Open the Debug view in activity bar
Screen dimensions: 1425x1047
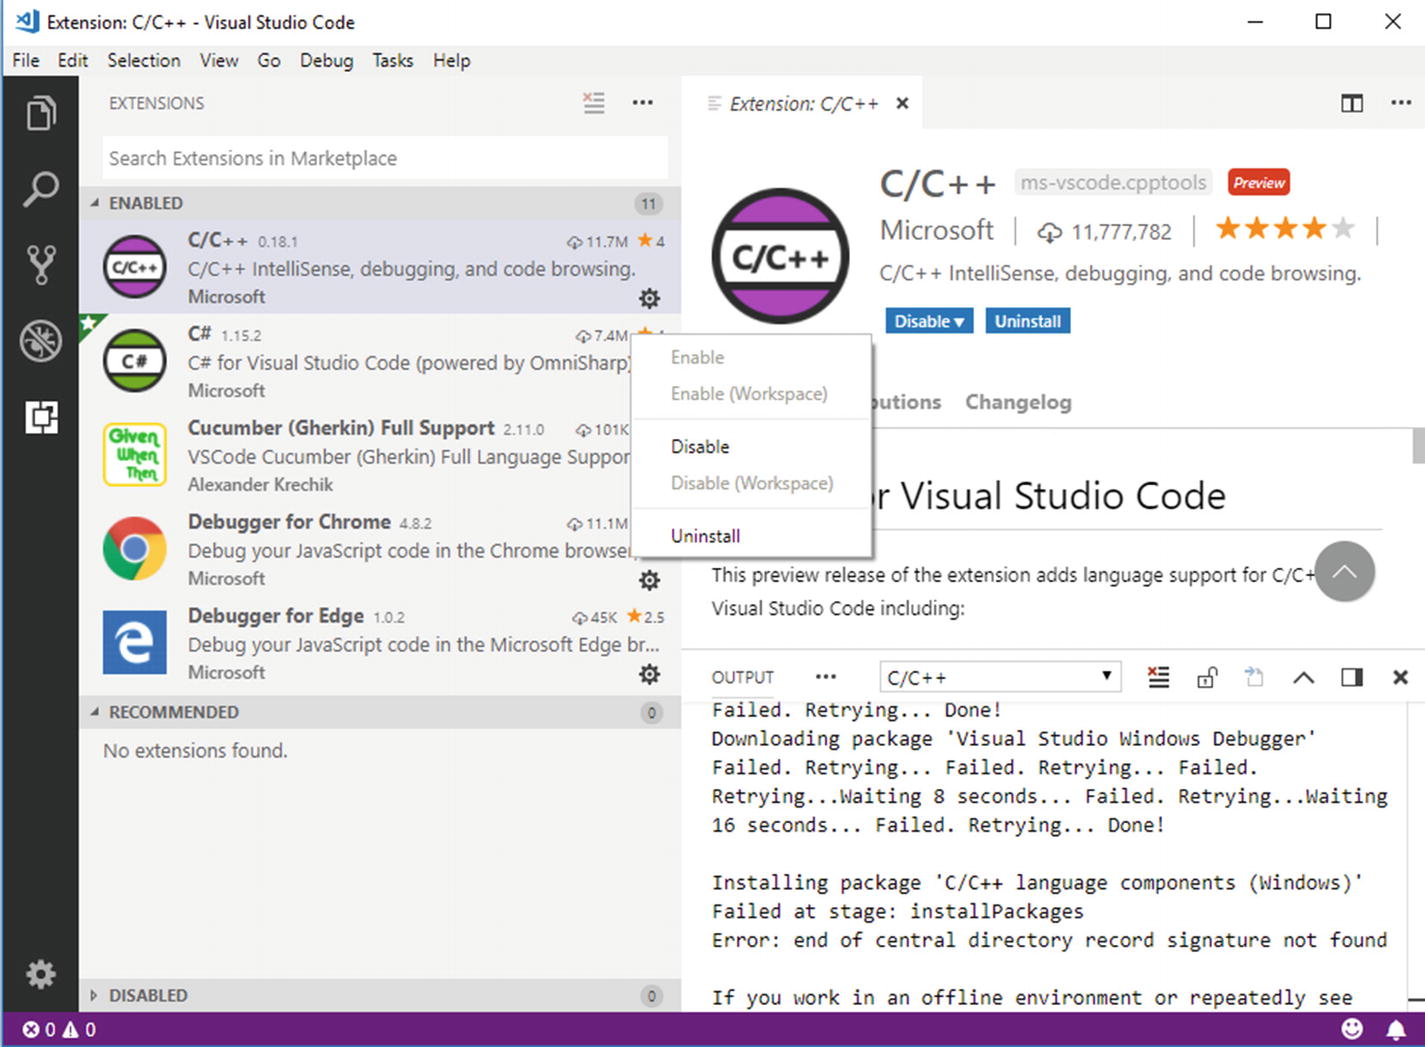click(41, 341)
